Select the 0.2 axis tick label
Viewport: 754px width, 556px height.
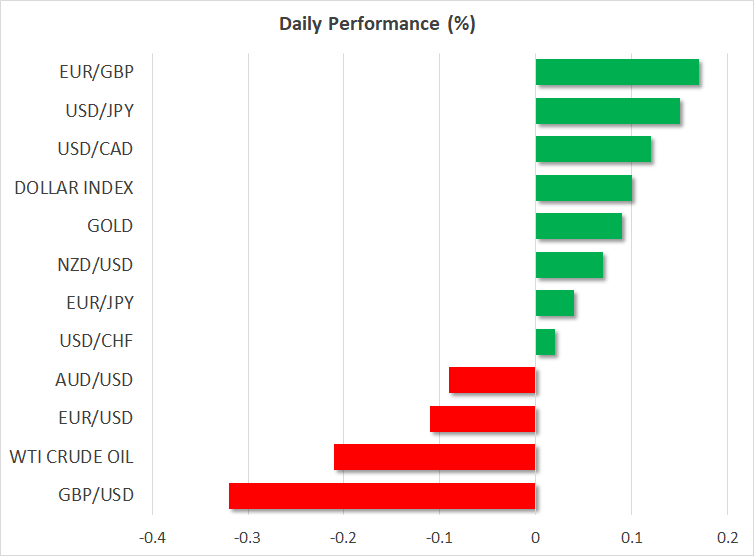tap(726, 536)
